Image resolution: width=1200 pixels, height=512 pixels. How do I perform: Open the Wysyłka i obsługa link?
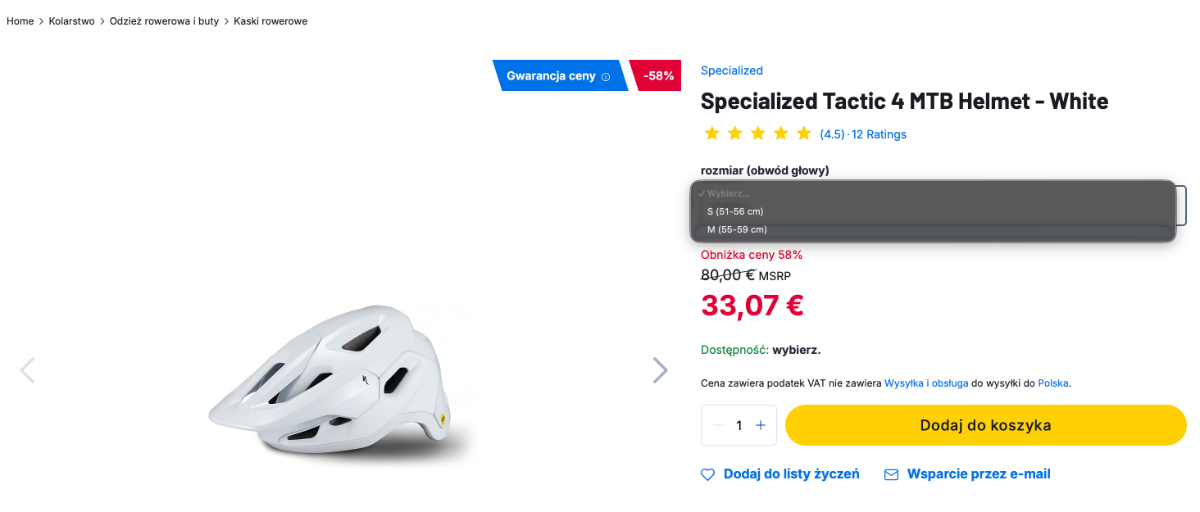(926, 383)
